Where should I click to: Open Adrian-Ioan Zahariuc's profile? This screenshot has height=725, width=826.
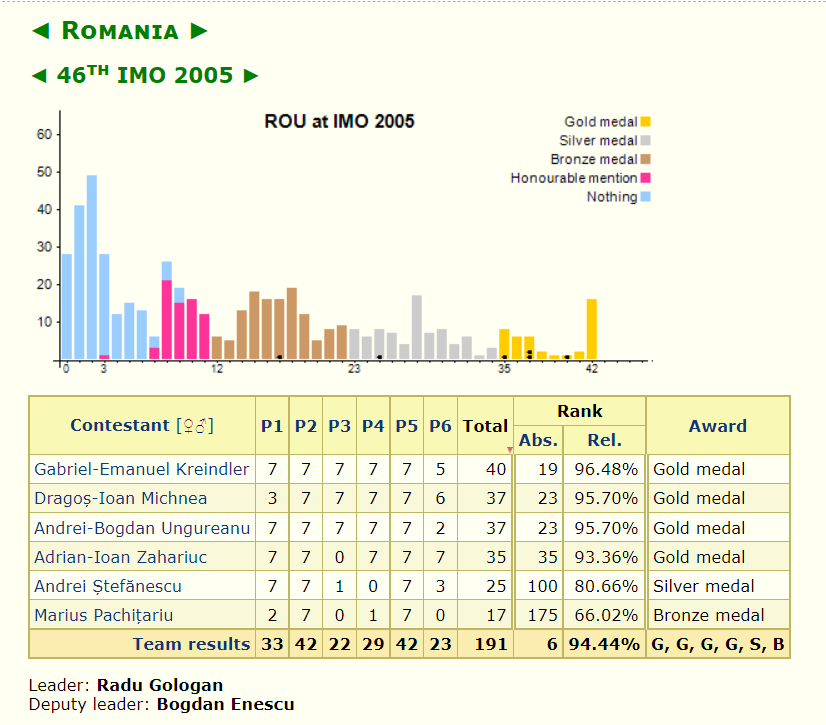(121, 557)
